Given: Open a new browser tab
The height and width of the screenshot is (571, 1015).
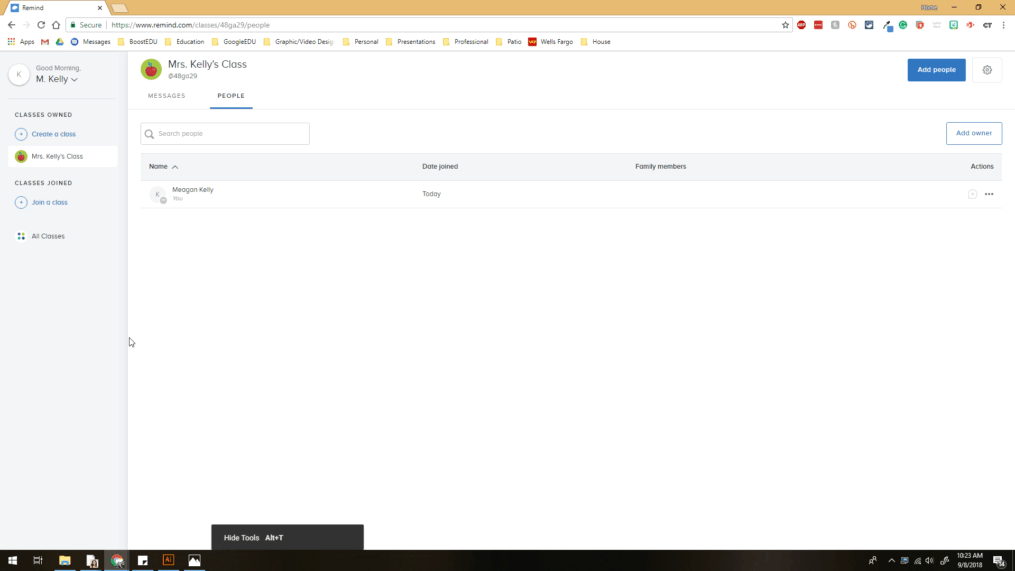Looking at the screenshot, I should coord(120,8).
